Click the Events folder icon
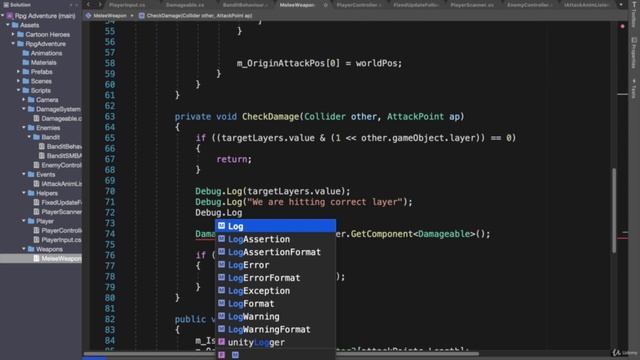640x360 pixels. point(31,174)
